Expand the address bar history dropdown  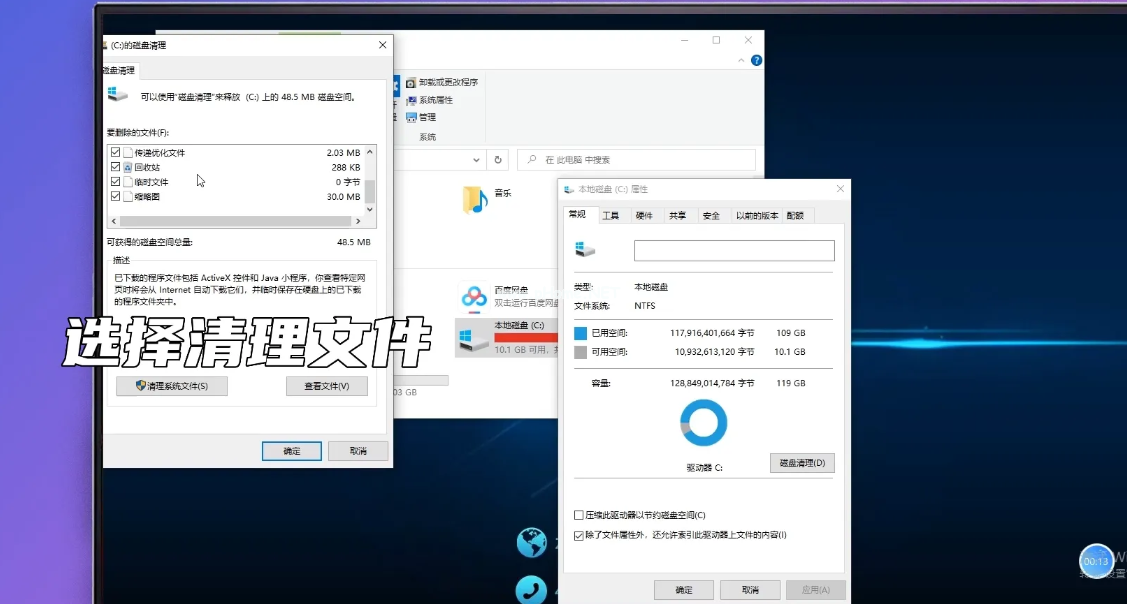(x=474, y=160)
